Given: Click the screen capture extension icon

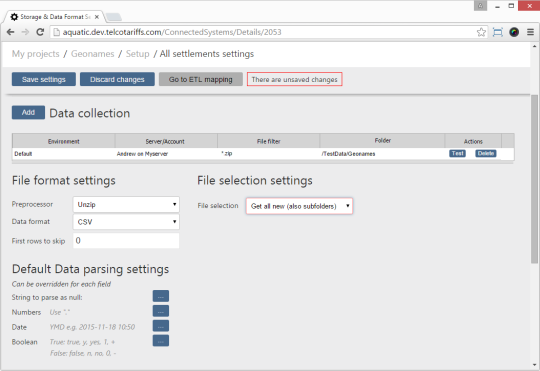Looking at the screenshot, I should (498, 32).
